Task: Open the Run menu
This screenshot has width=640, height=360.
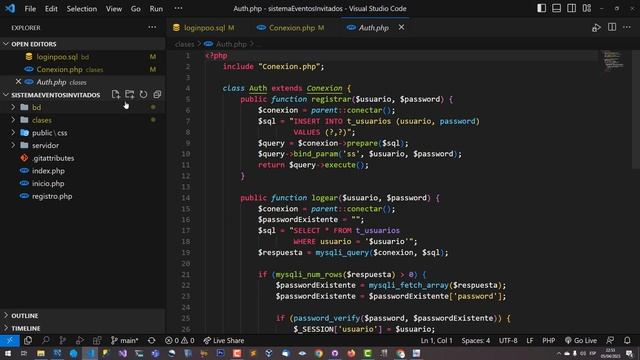Action: click(x=156, y=9)
